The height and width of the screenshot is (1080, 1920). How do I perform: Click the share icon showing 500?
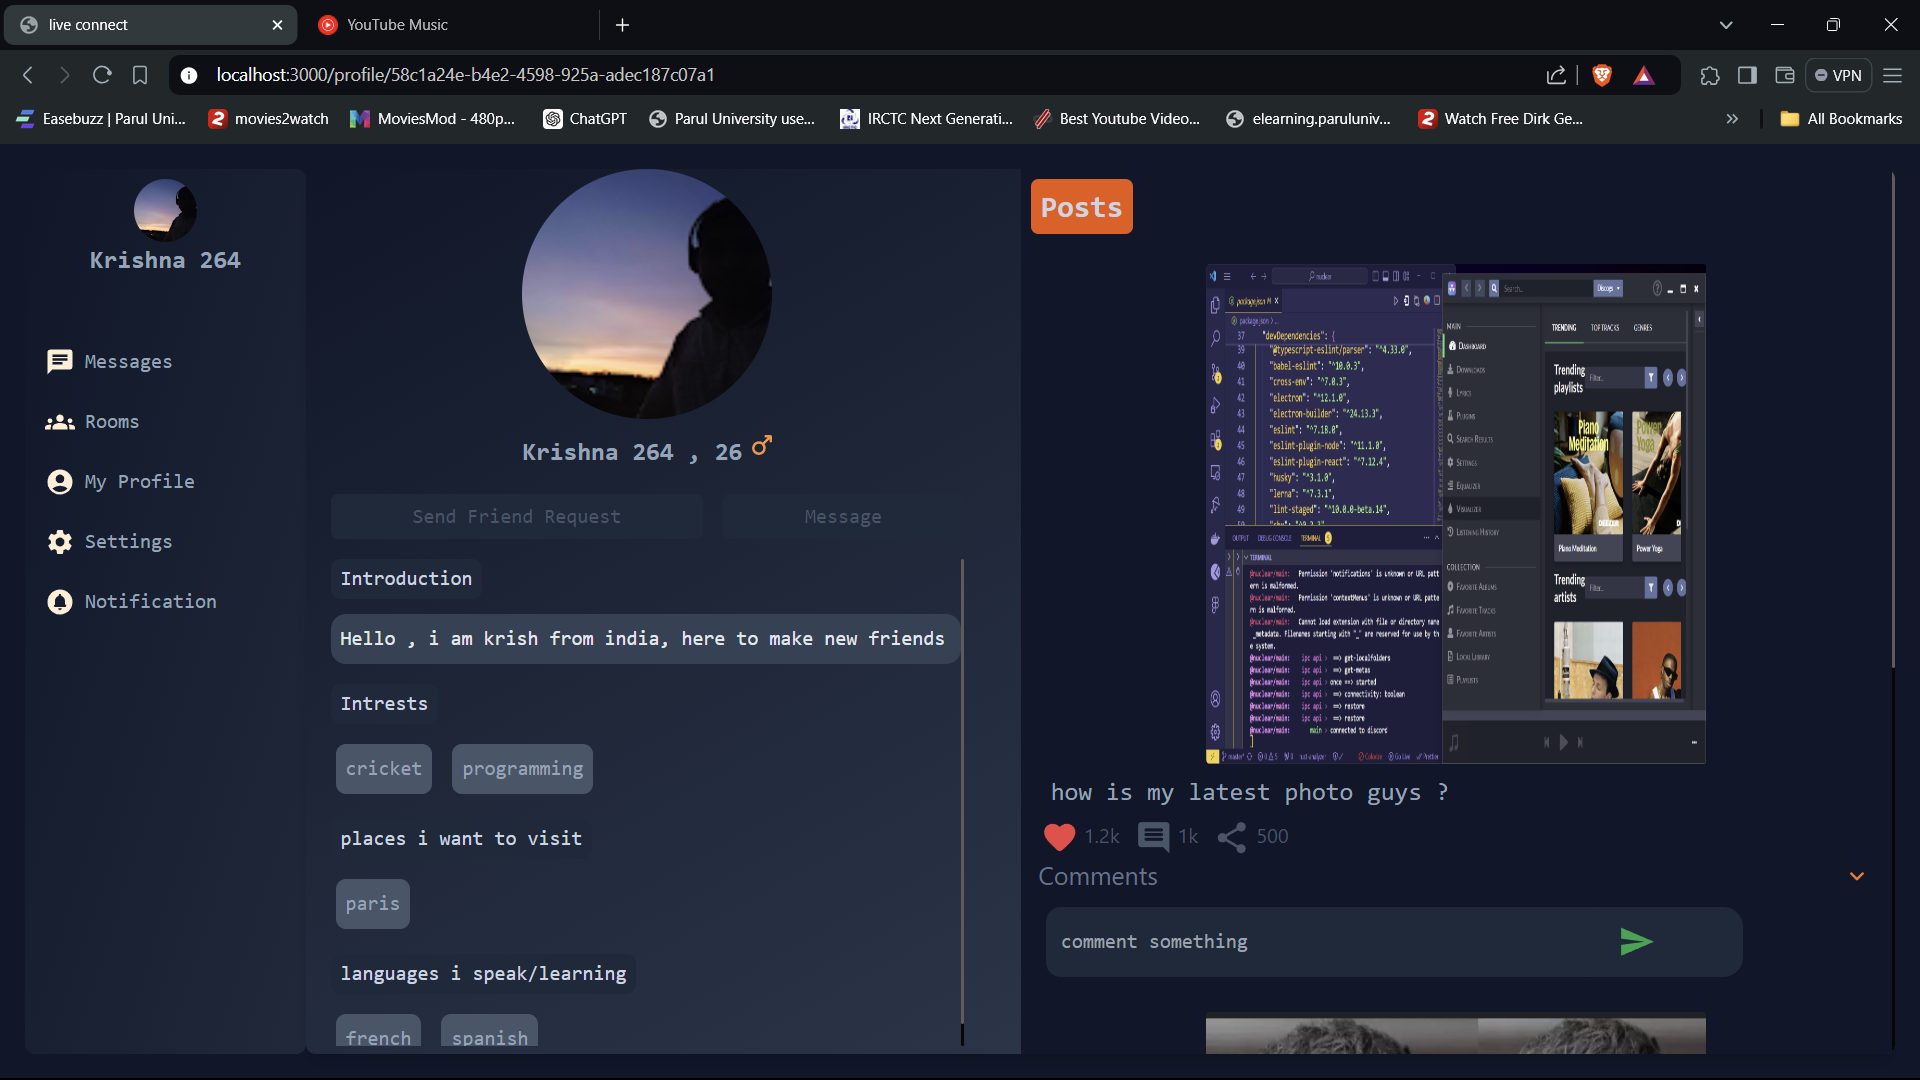pyautogui.click(x=1231, y=836)
